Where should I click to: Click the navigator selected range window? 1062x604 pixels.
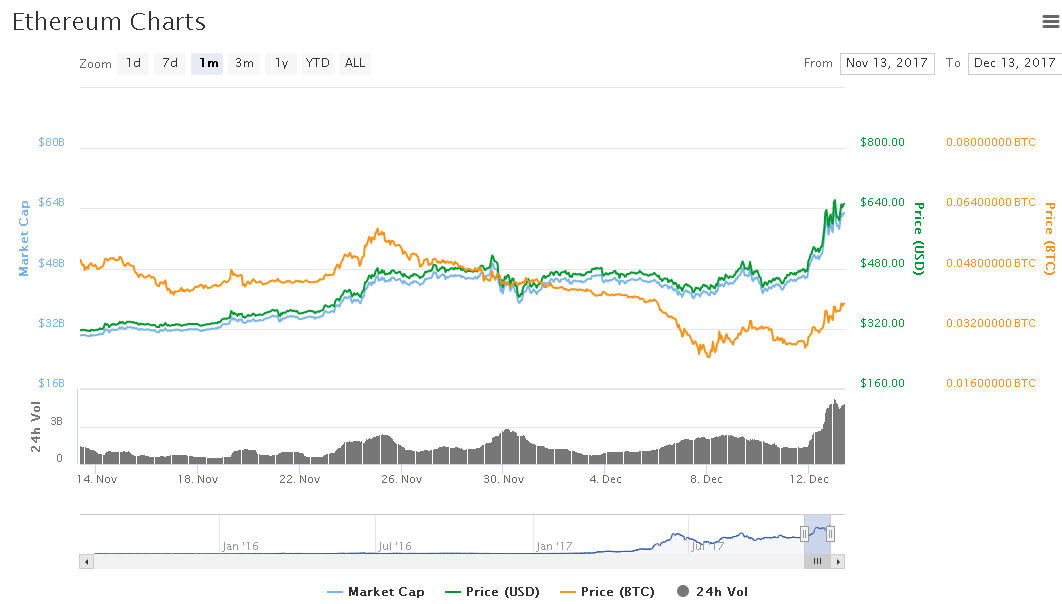(x=817, y=534)
